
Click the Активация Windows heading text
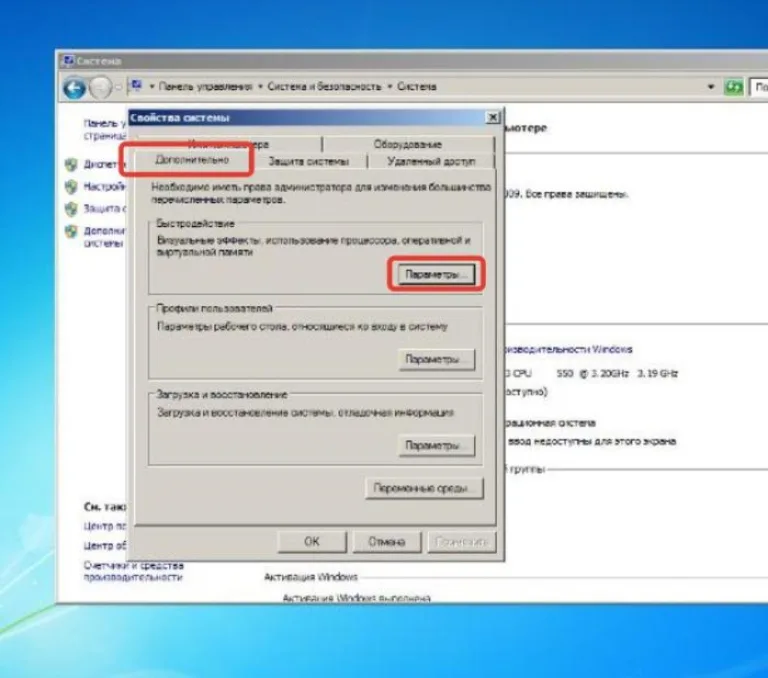(311, 577)
